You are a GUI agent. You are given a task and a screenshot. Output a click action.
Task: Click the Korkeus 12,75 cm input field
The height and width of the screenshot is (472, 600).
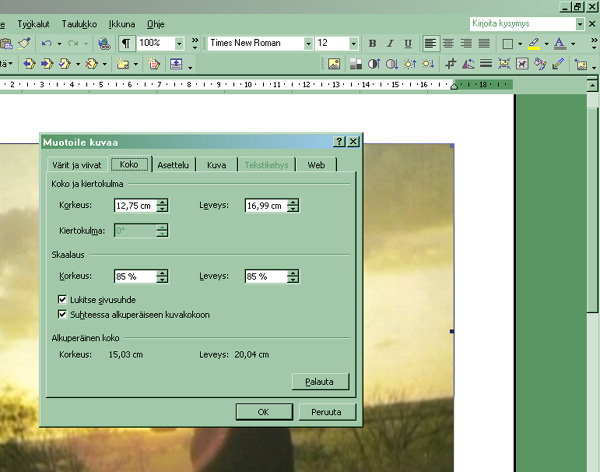134,206
